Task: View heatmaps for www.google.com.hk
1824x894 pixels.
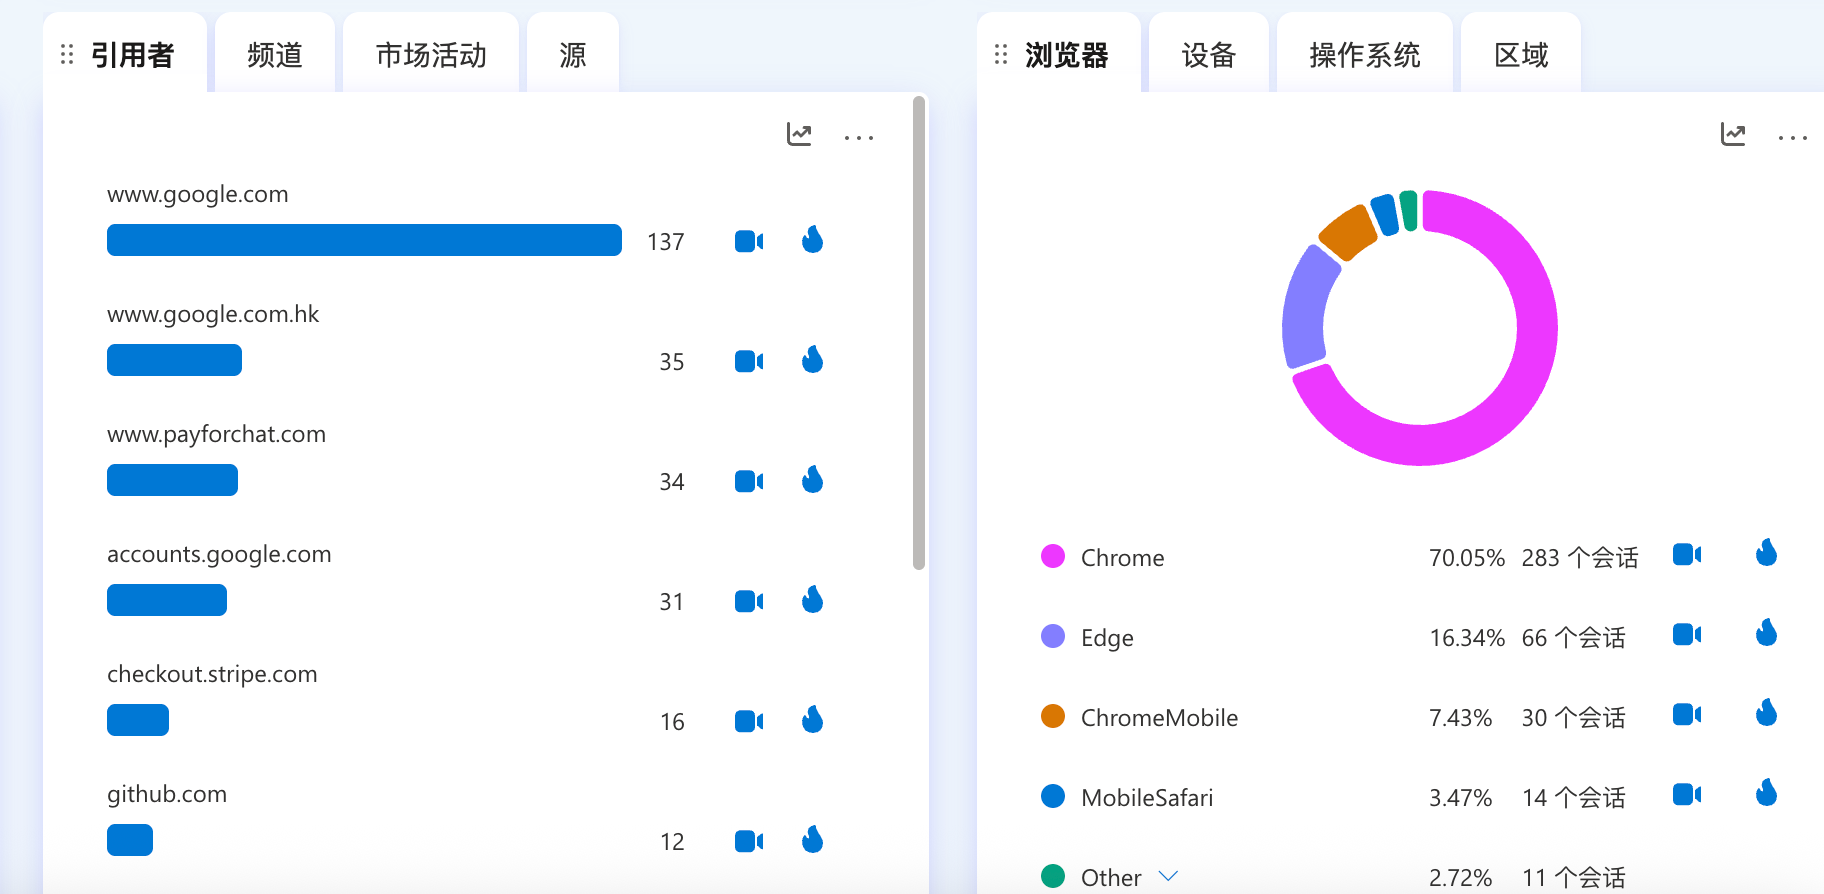Action: [813, 360]
